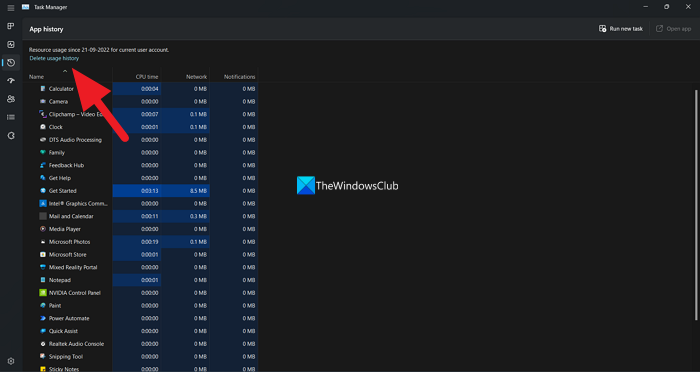700x372 pixels.
Task: Click the App history page title
Action: (x=46, y=29)
